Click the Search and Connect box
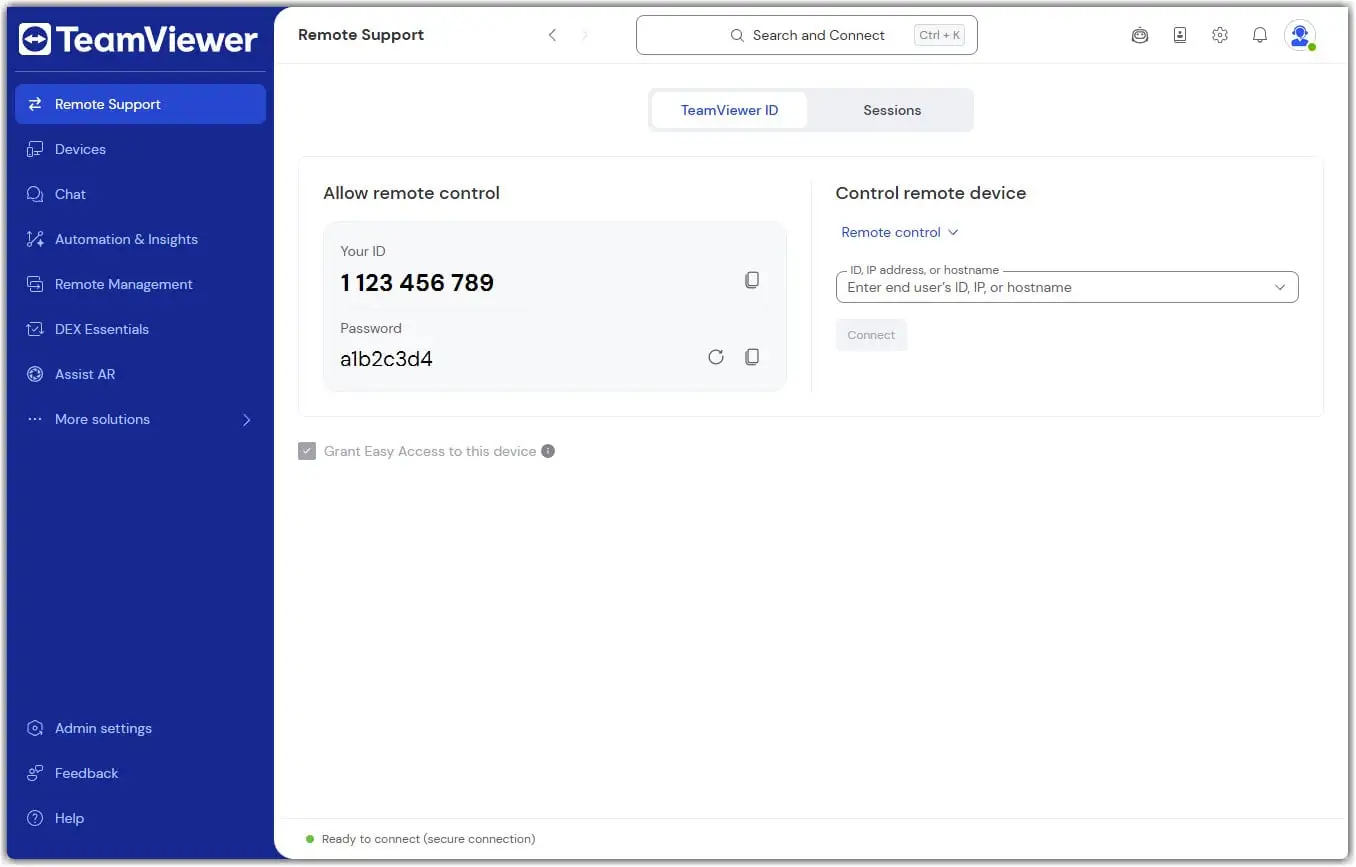The image size is (1356, 867). click(807, 35)
